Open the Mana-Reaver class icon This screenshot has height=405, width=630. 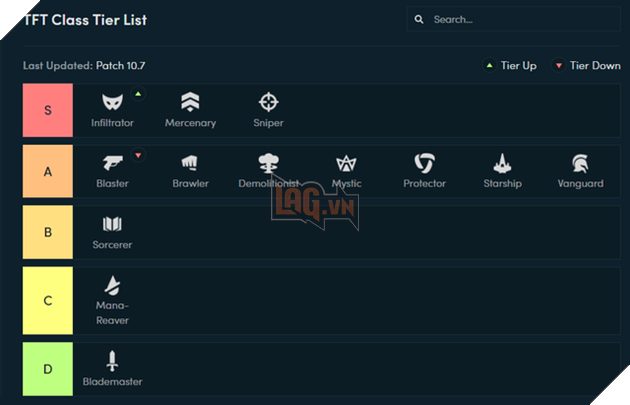(112, 285)
